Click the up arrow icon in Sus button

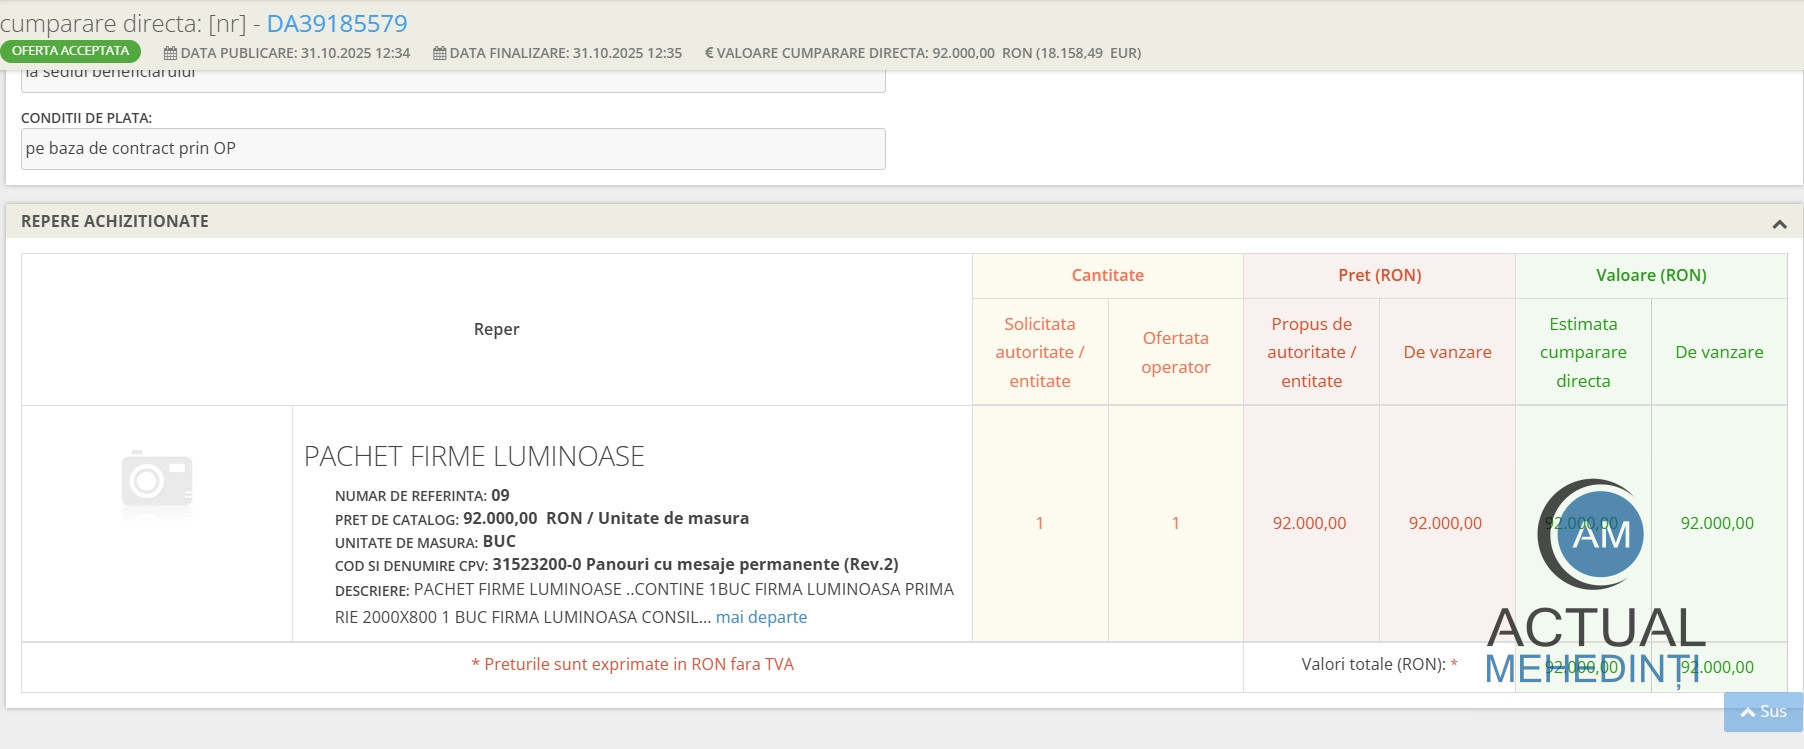tap(1748, 712)
